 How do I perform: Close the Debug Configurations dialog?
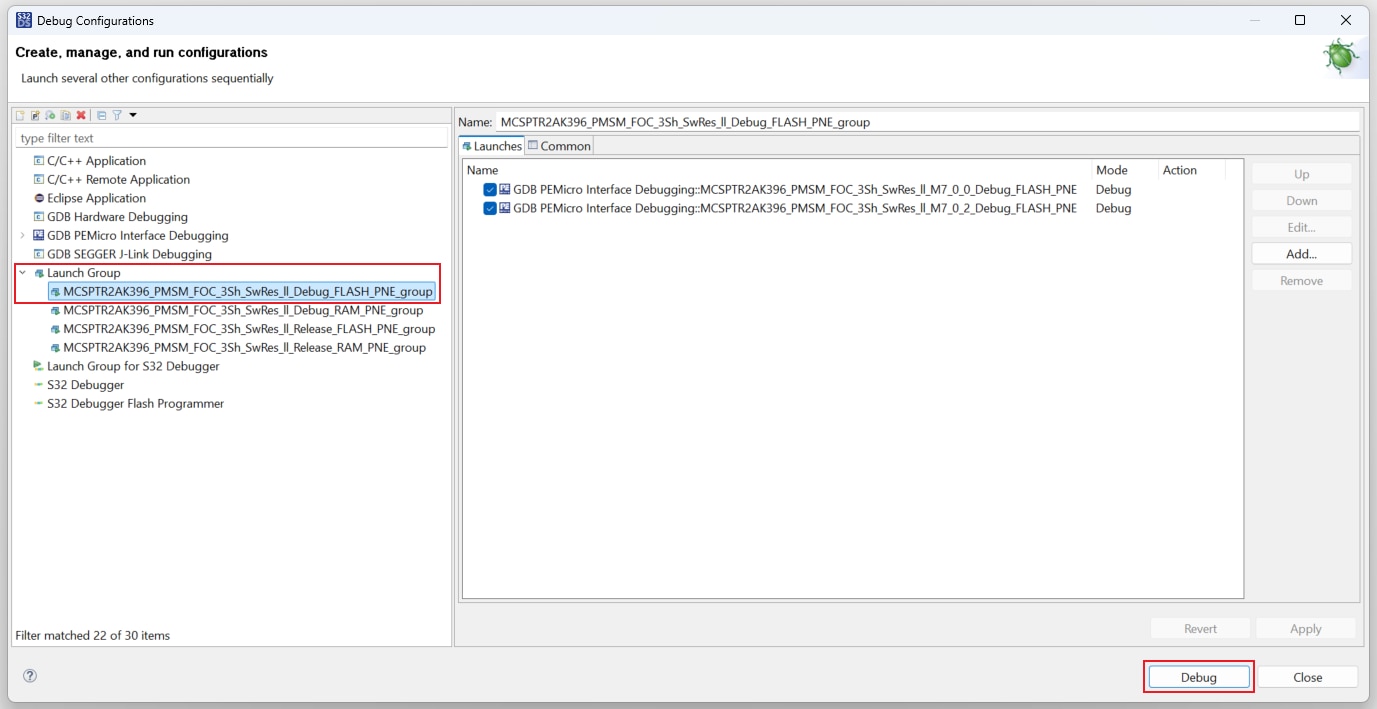[x=1308, y=677]
